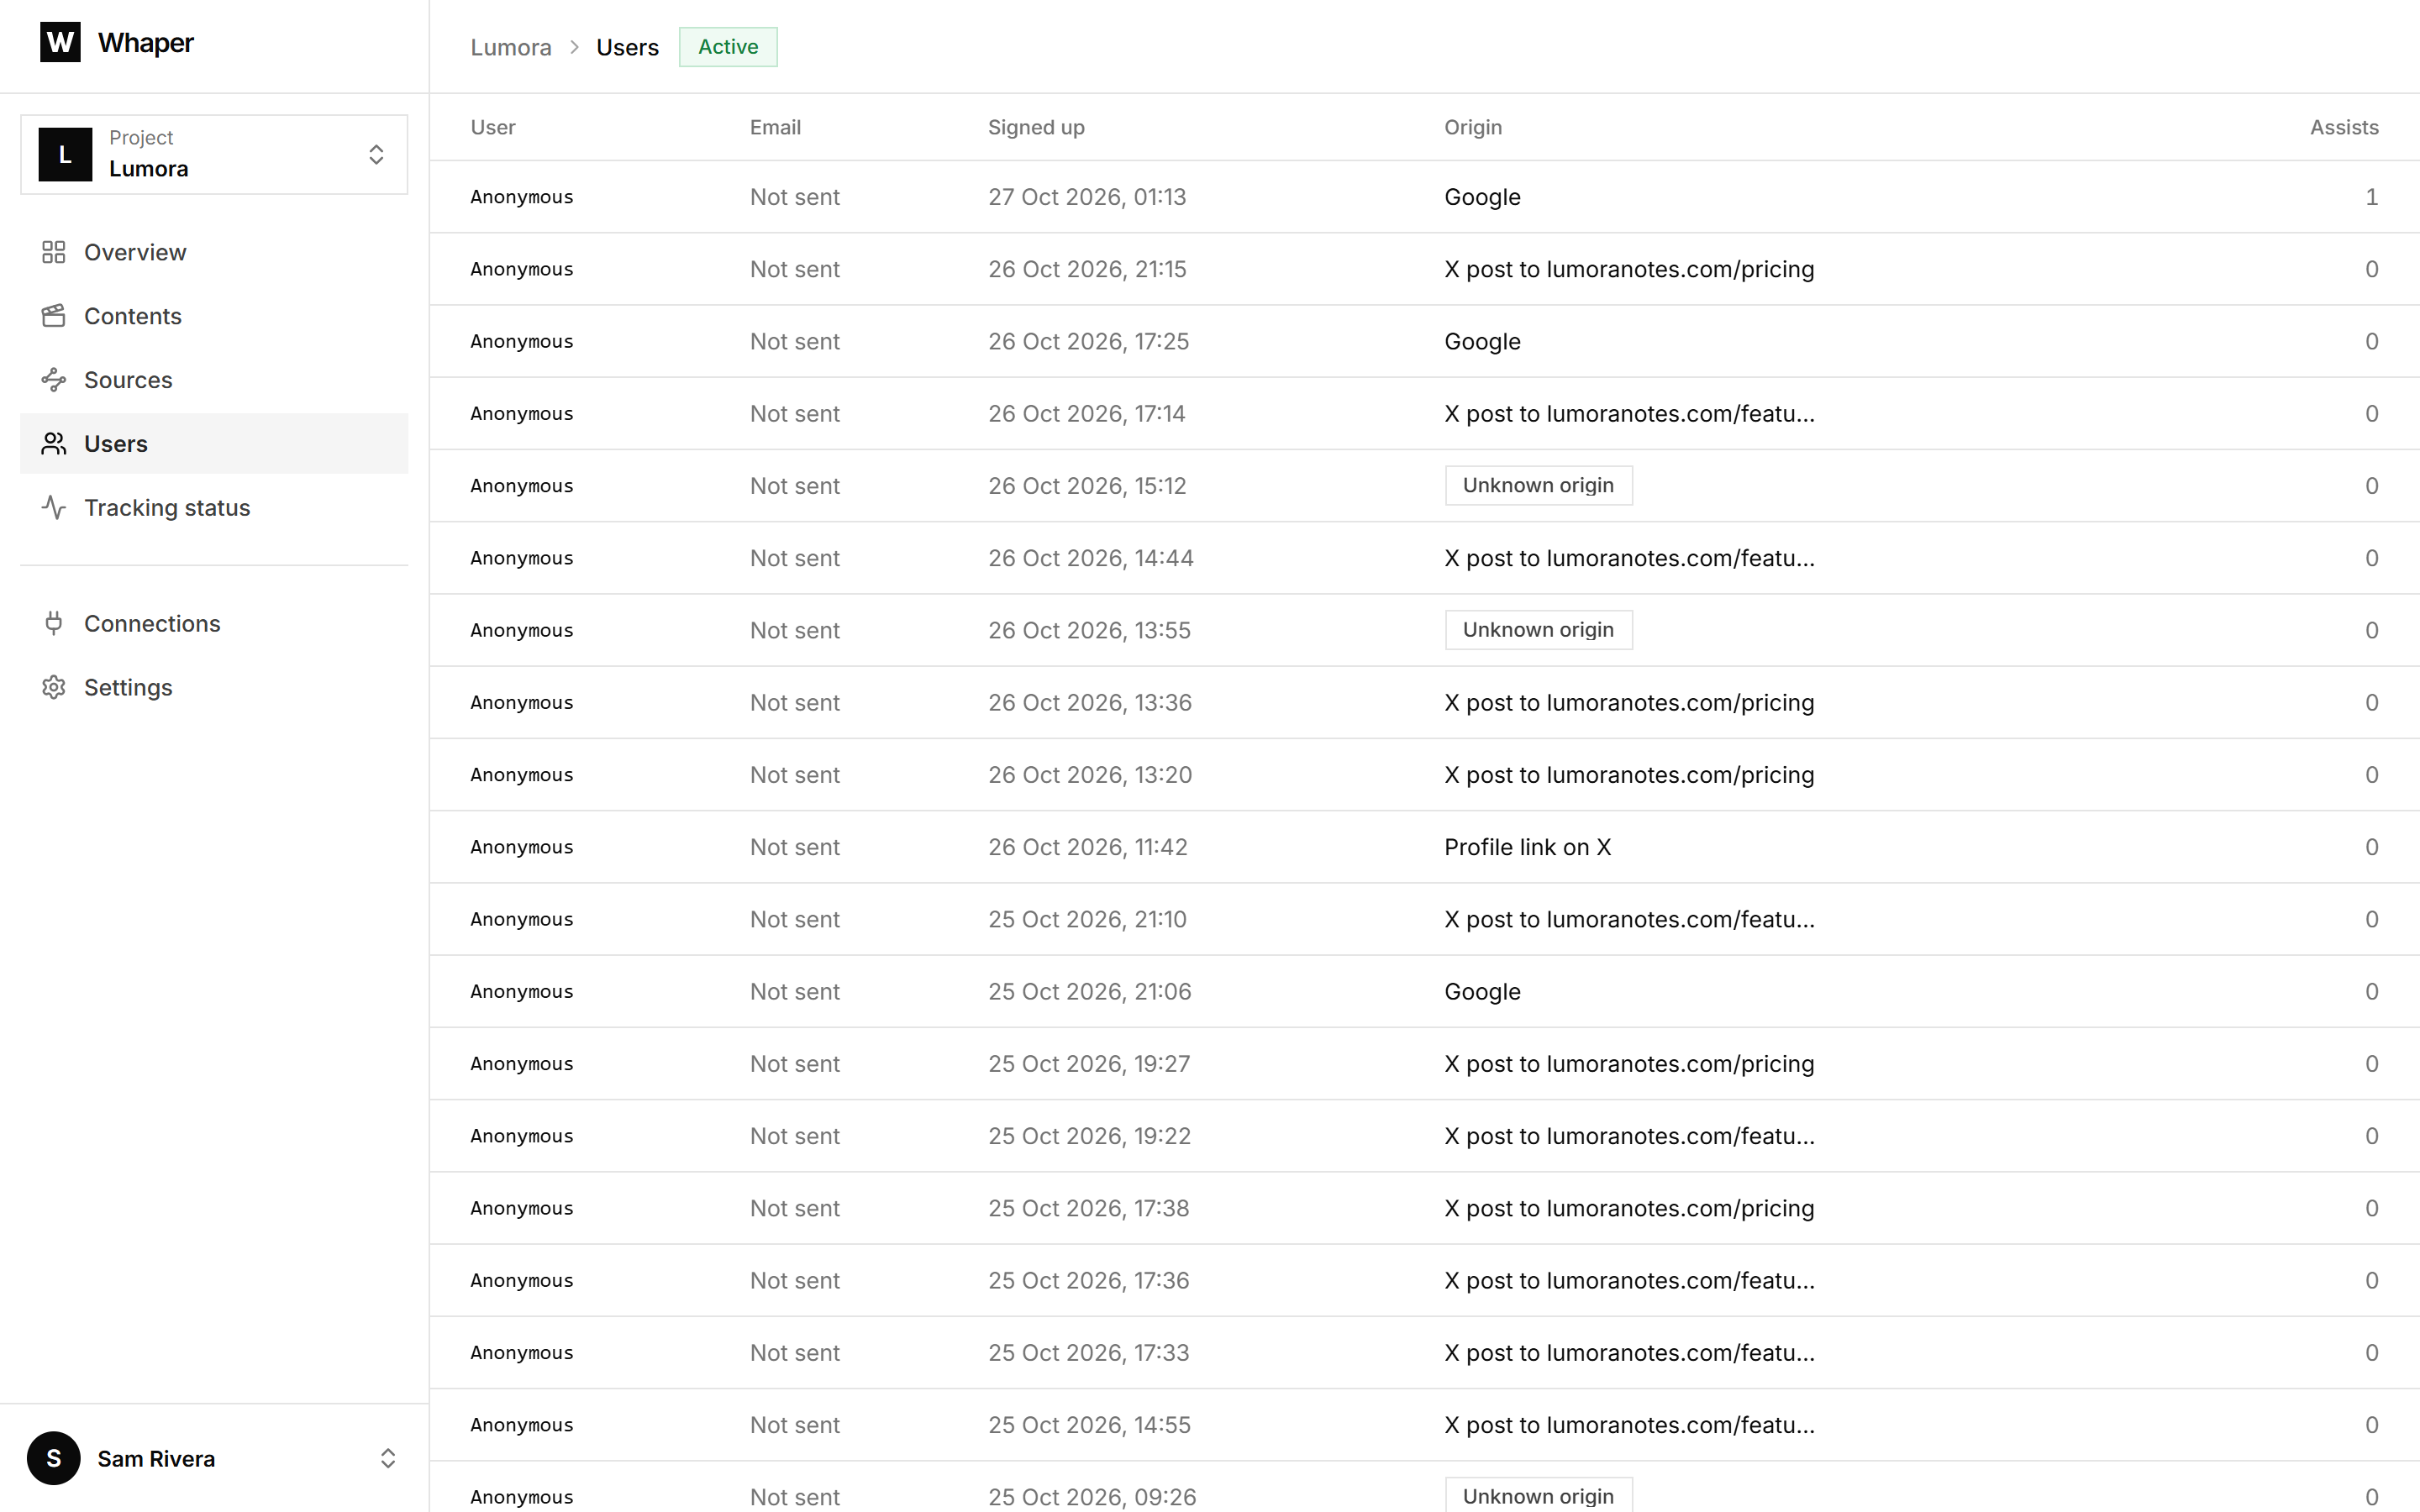Click the Origin column header
This screenshot has width=2420, height=1512.
pyautogui.click(x=1473, y=127)
